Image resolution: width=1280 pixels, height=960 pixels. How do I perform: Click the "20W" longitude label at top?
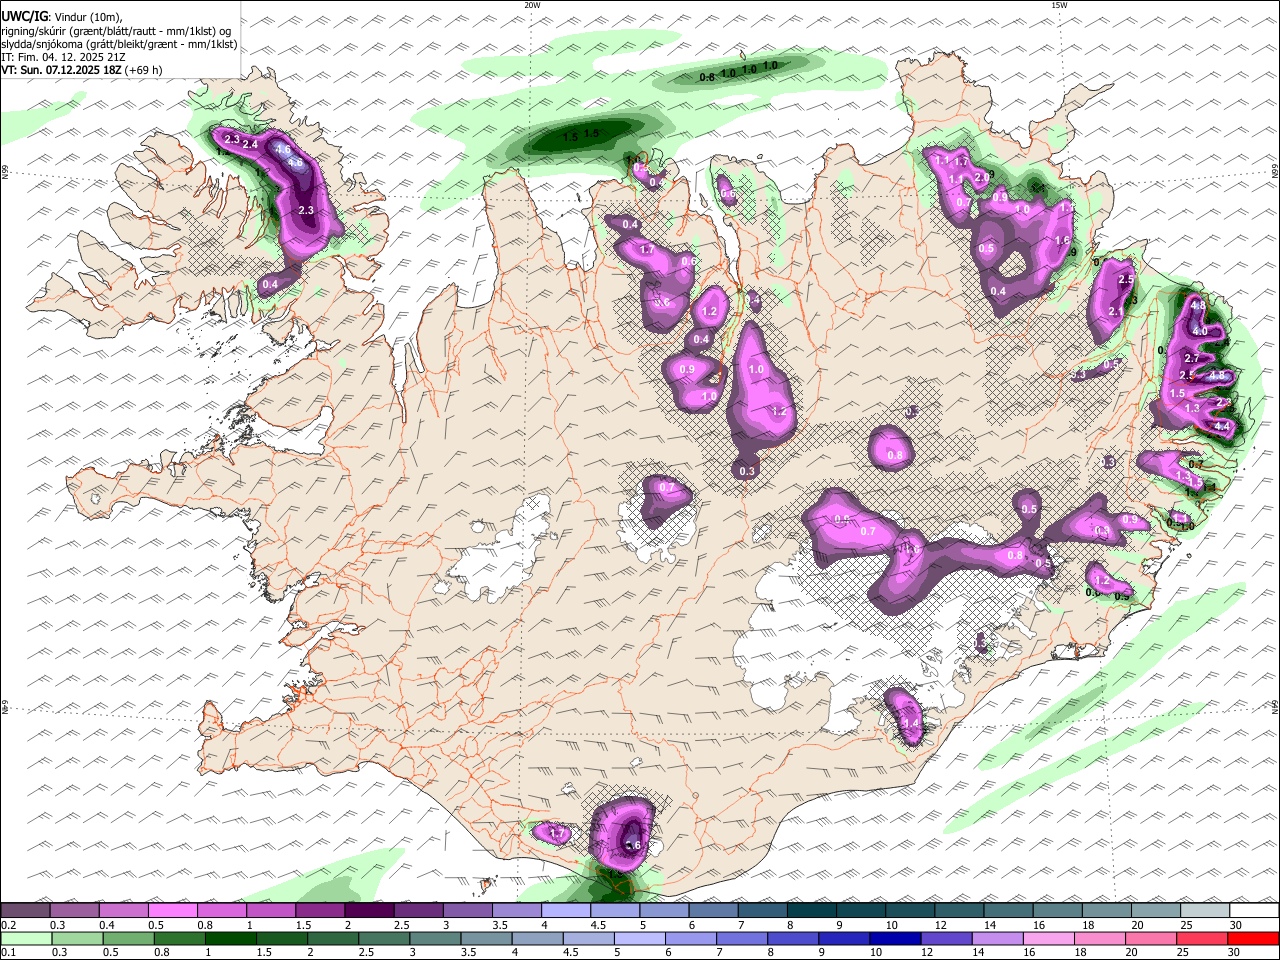point(532,5)
